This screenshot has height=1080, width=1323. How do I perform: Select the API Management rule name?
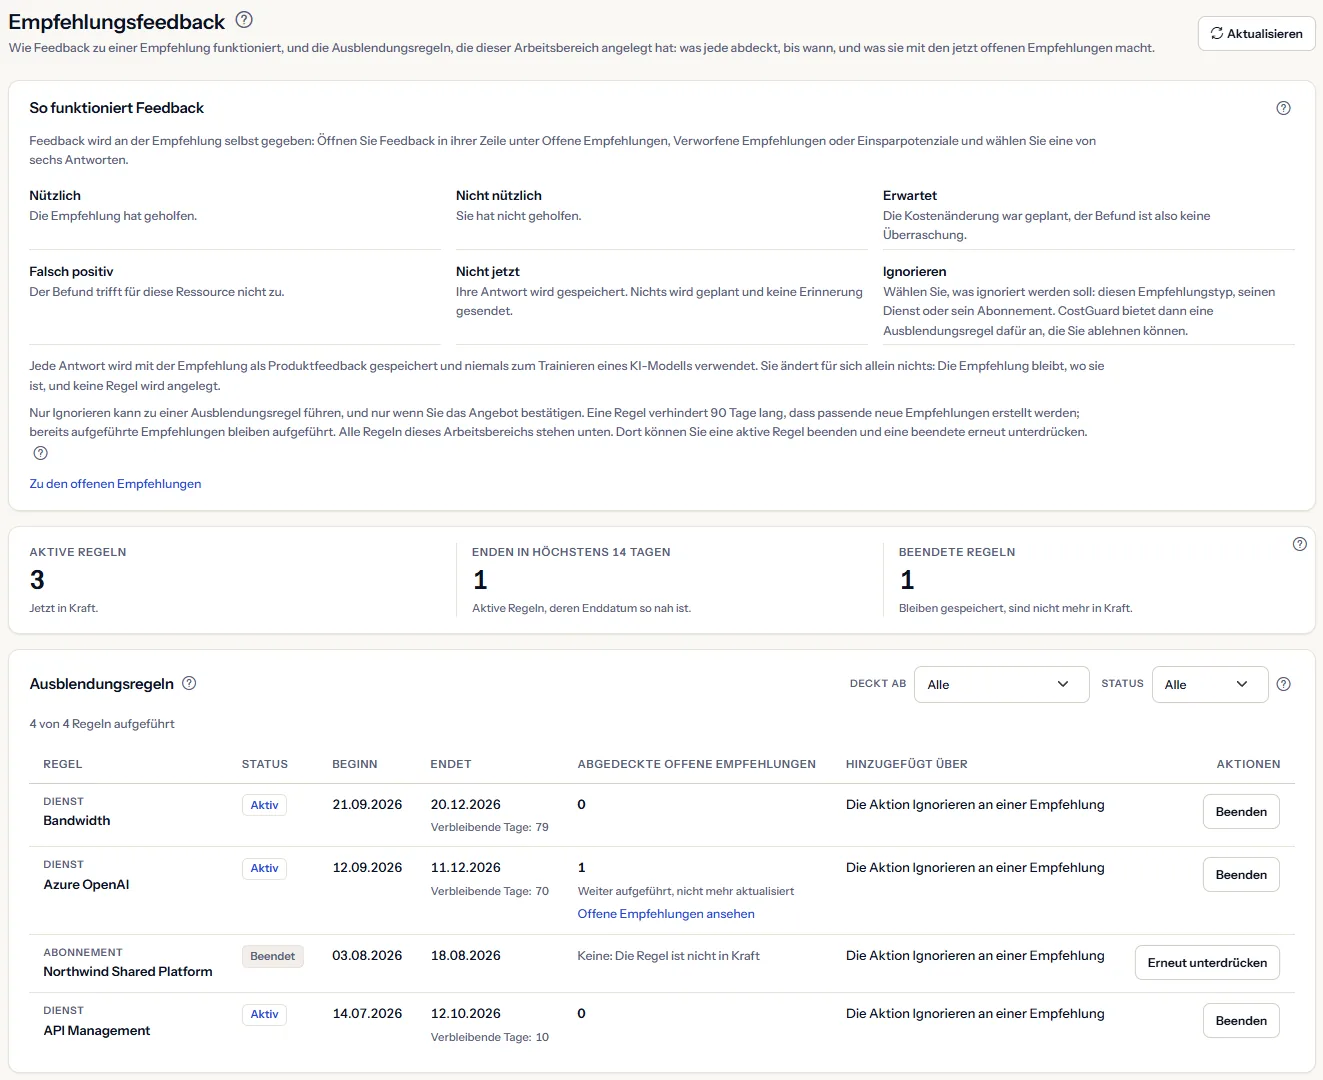click(x=97, y=1031)
